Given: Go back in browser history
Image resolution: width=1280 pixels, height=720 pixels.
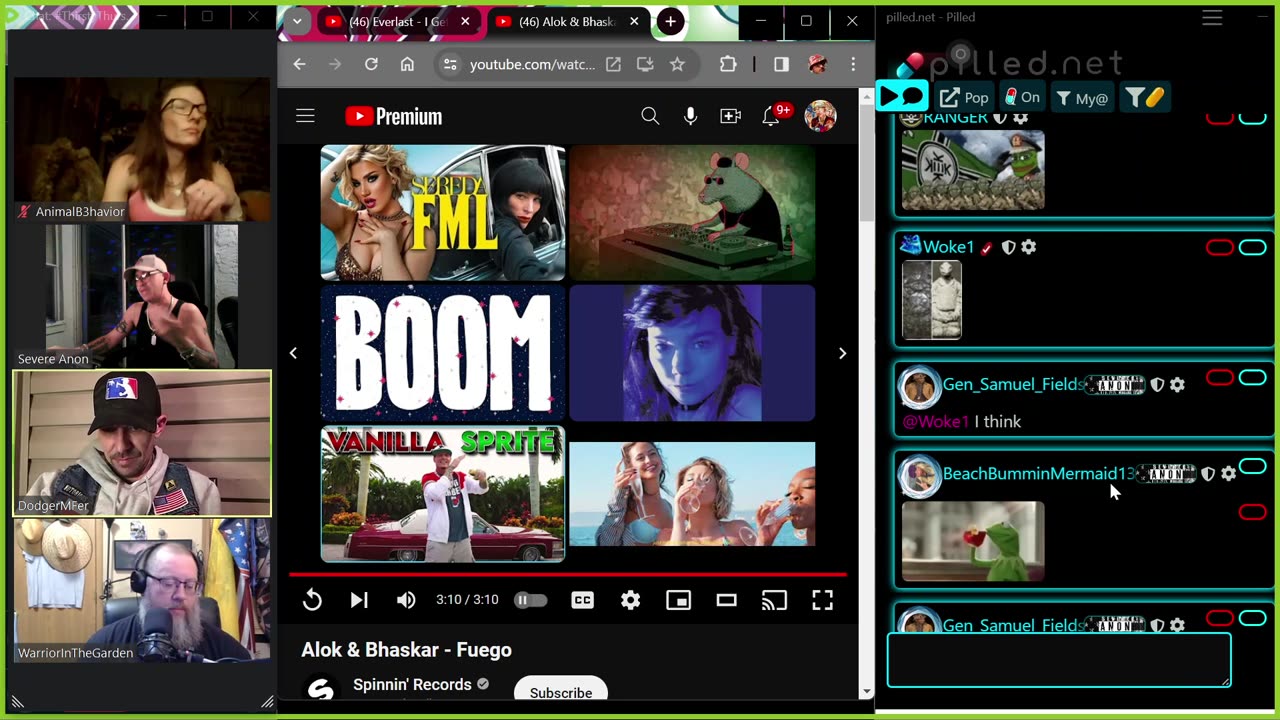Looking at the screenshot, I should (299, 64).
